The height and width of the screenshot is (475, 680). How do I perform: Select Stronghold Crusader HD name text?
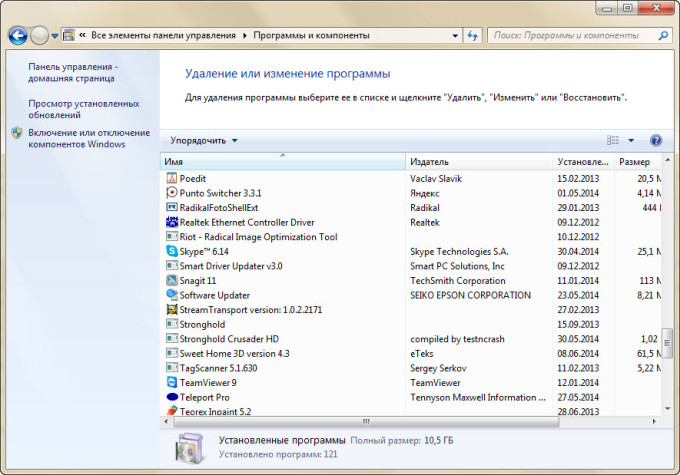[229, 339]
